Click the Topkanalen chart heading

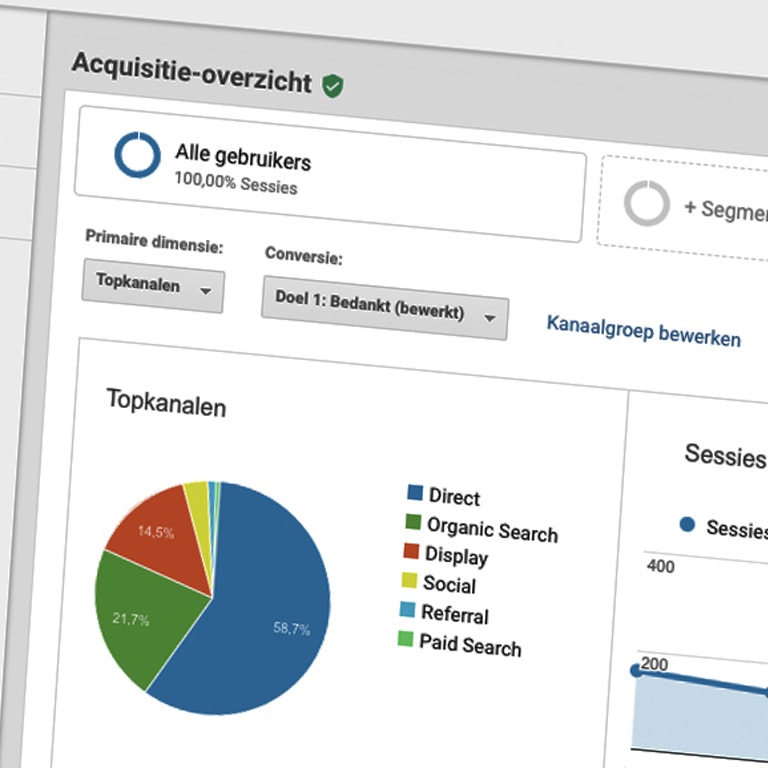click(166, 403)
